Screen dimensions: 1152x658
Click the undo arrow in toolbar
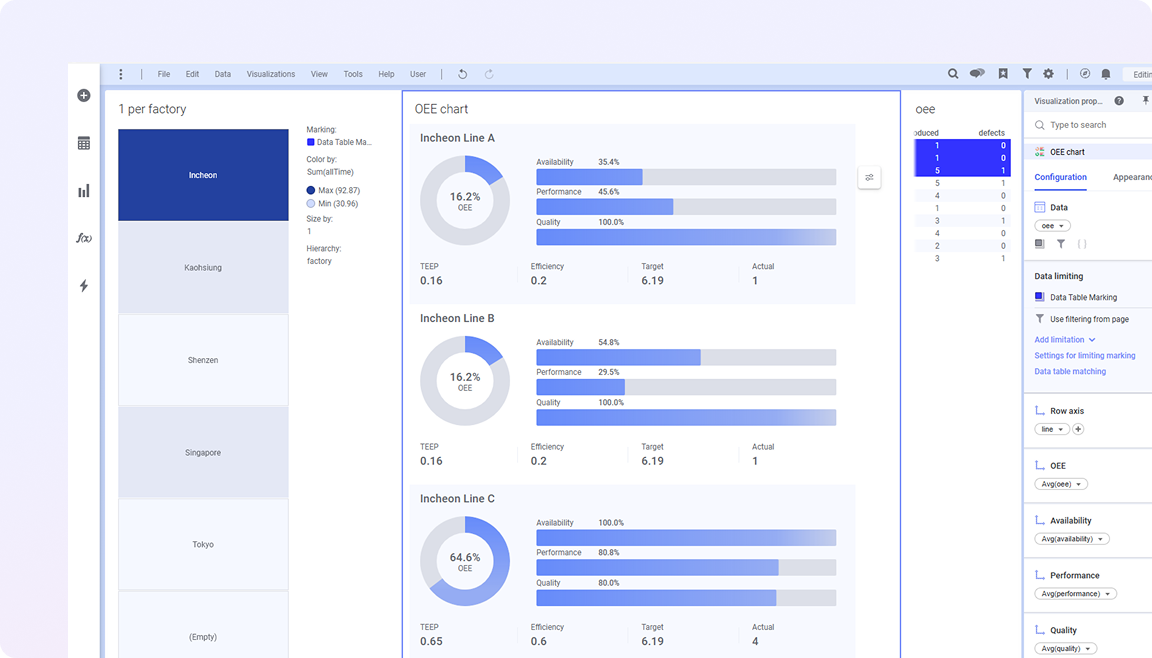pyautogui.click(x=462, y=74)
